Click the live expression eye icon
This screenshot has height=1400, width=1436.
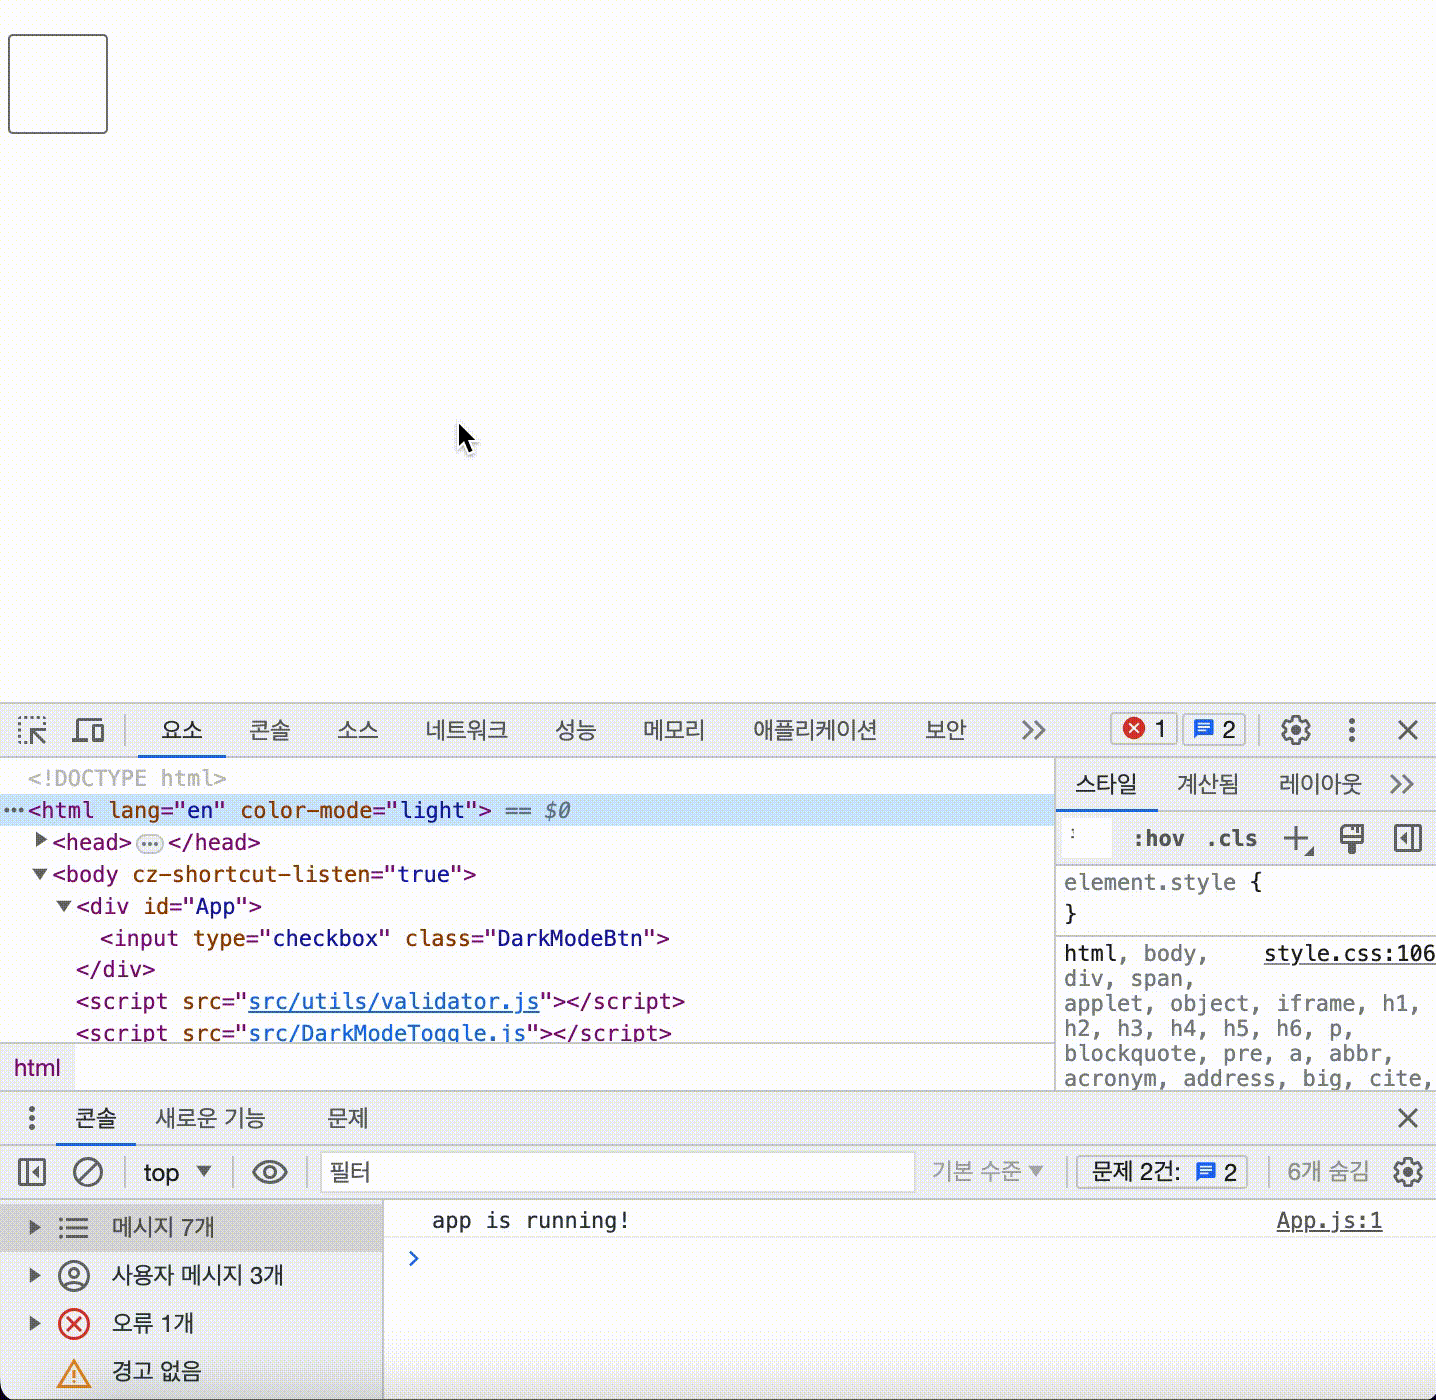click(270, 1172)
